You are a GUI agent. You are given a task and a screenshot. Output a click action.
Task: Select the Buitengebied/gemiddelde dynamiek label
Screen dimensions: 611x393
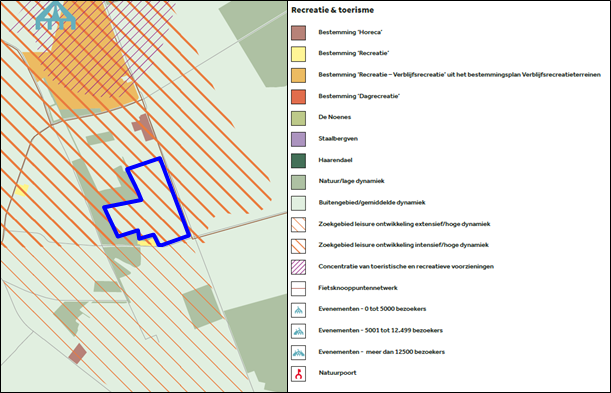tap(372, 203)
